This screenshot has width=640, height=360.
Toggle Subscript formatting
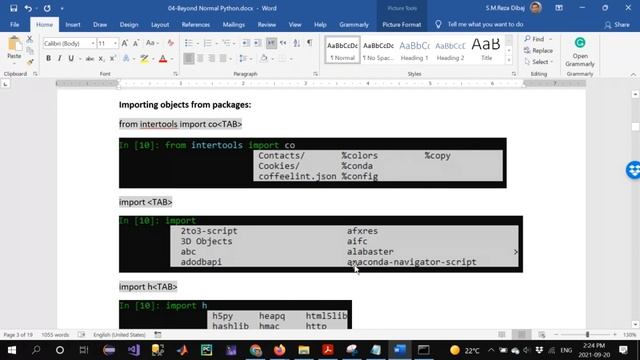coord(101,59)
